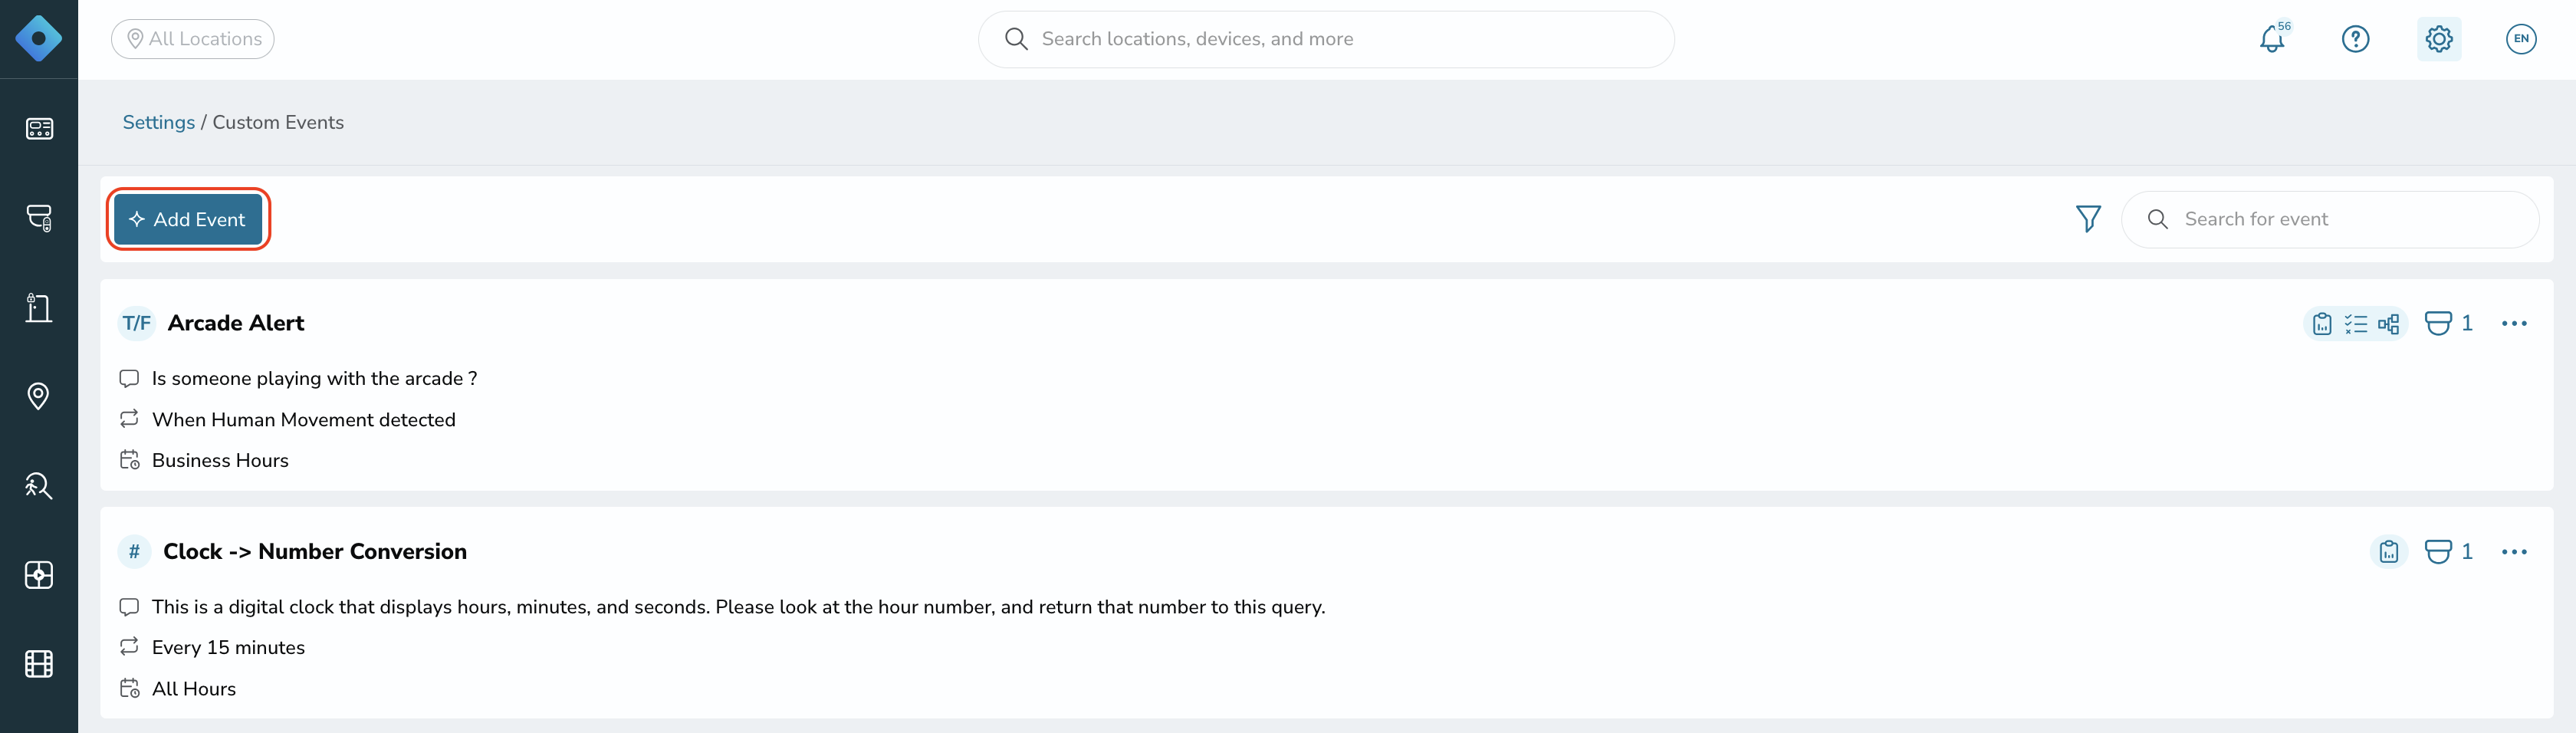Click the digital clock prompt description

(x=738, y=607)
